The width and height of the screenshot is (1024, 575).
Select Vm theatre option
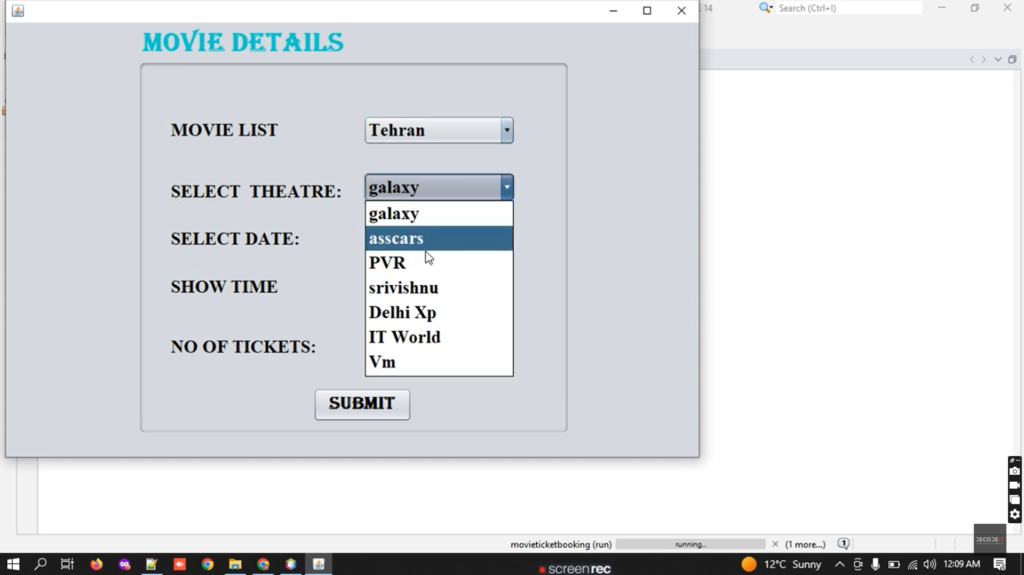point(439,362)
